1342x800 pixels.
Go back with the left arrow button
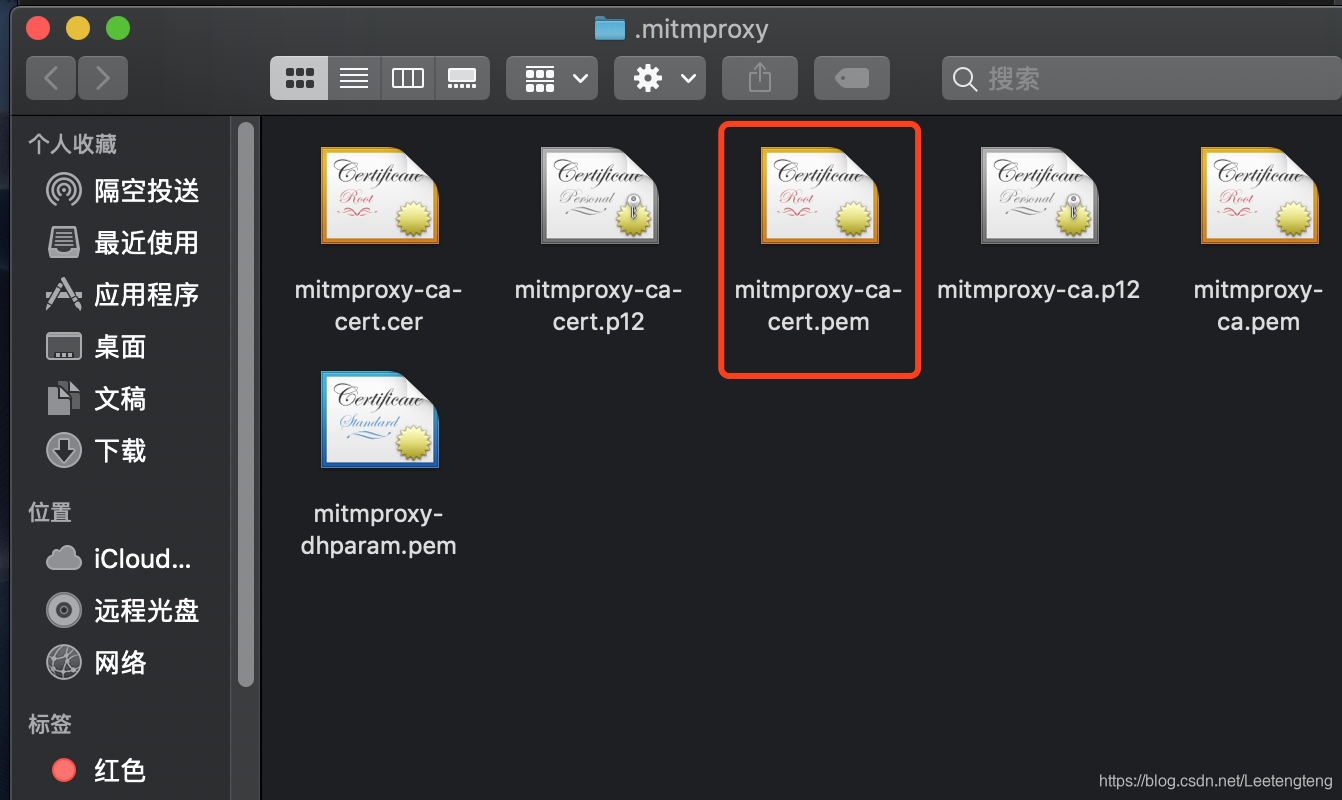click(51, 78)
